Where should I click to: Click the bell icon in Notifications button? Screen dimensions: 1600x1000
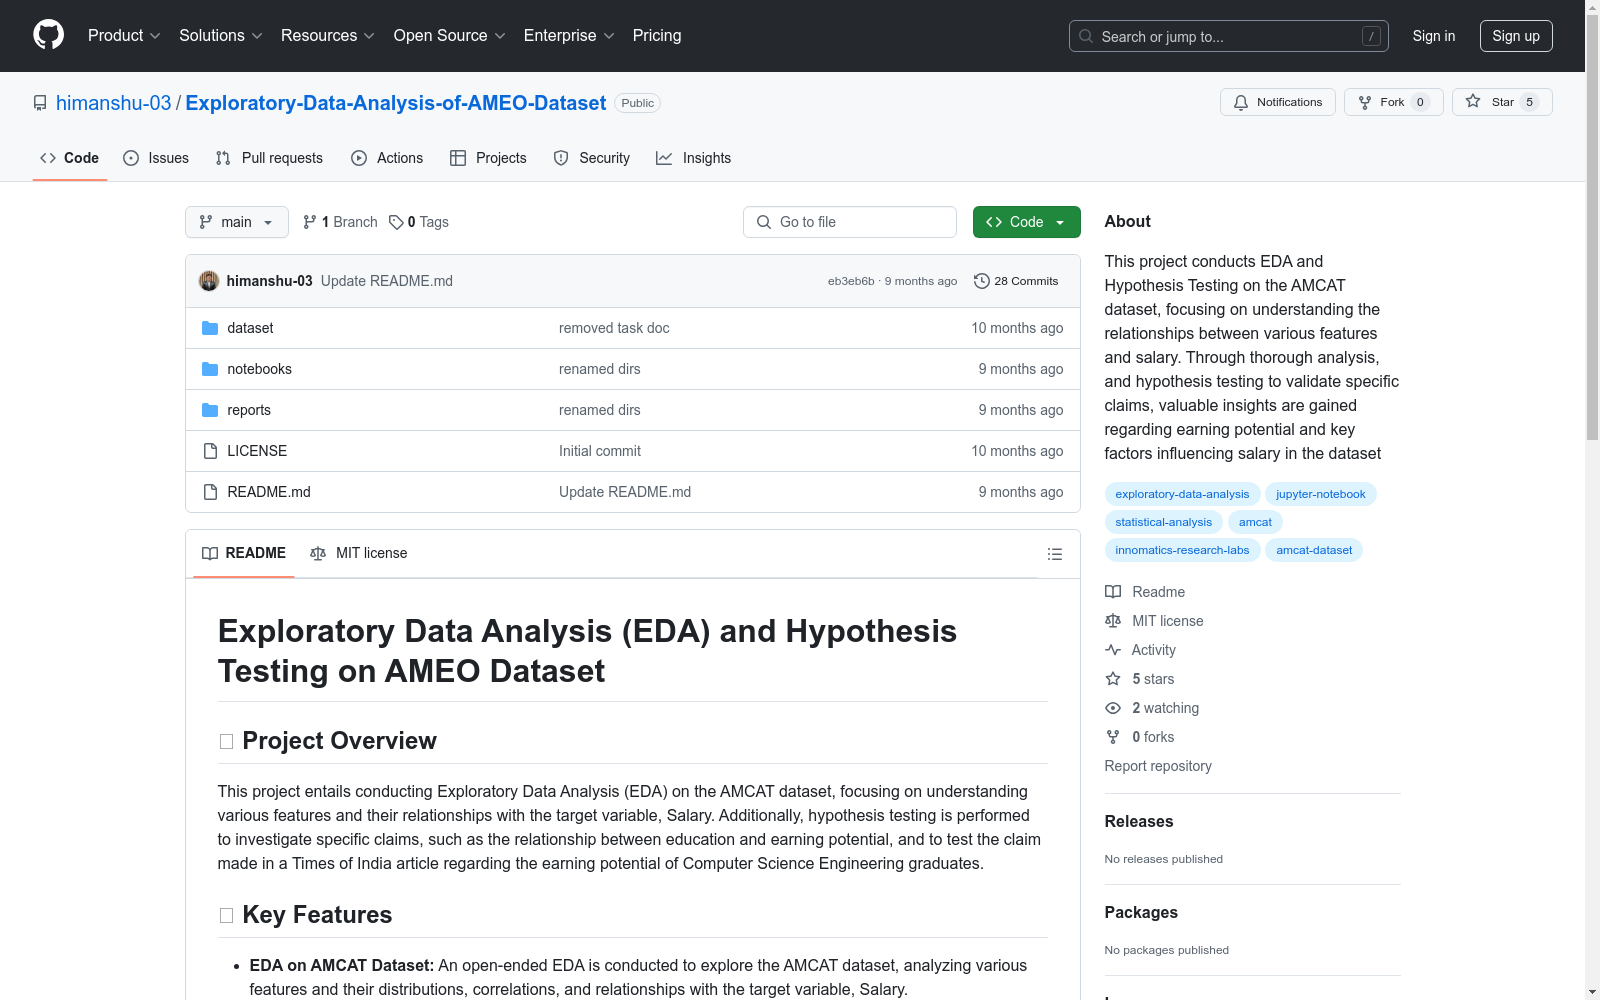[x=1241, y=102]
